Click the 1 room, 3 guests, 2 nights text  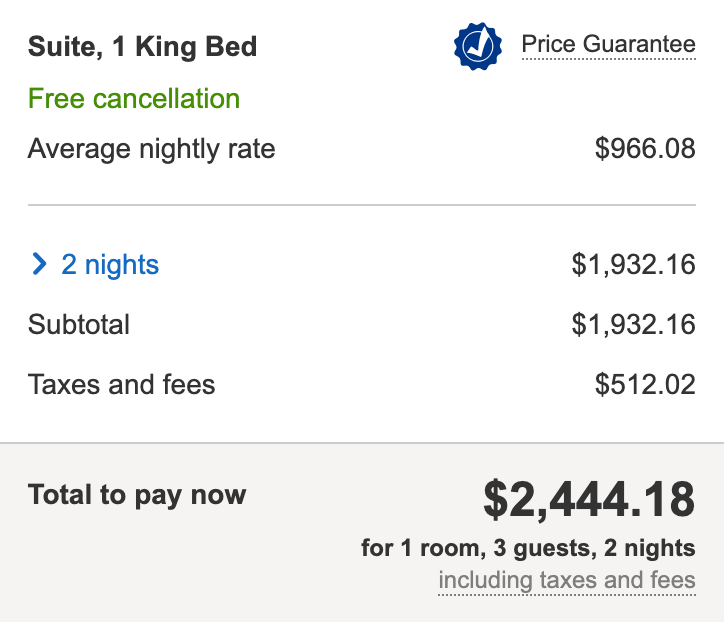[528, 548]
